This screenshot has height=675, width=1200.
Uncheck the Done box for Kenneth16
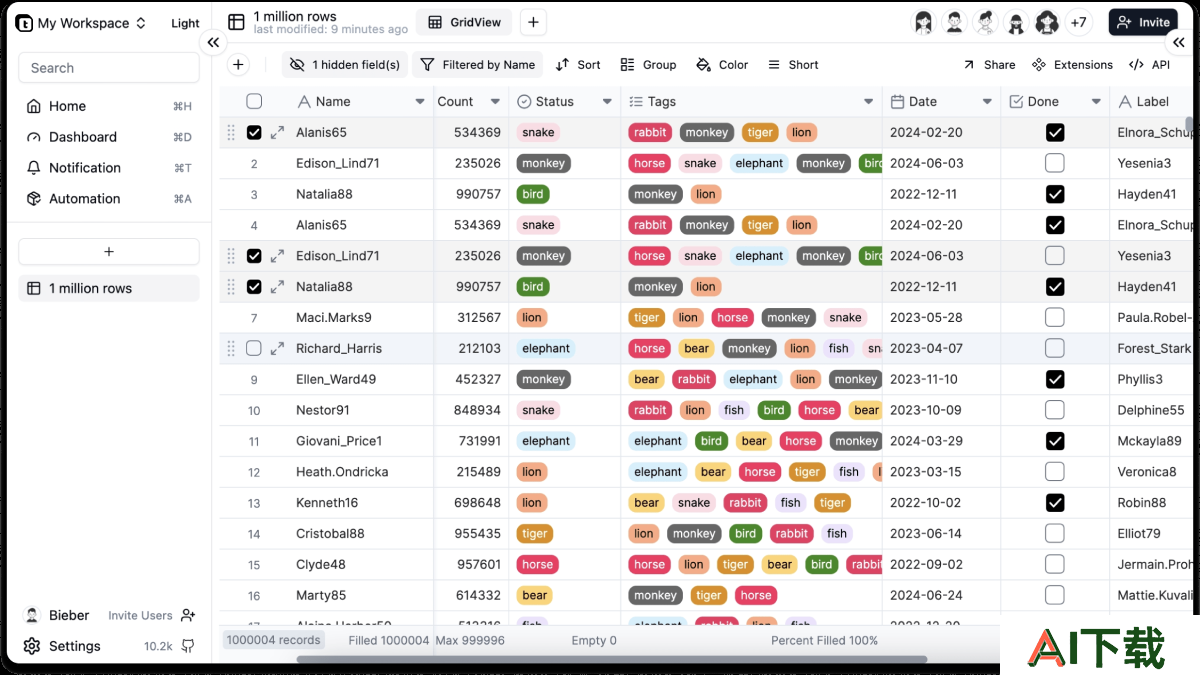pyautogui.click(x=1054, y=502)
